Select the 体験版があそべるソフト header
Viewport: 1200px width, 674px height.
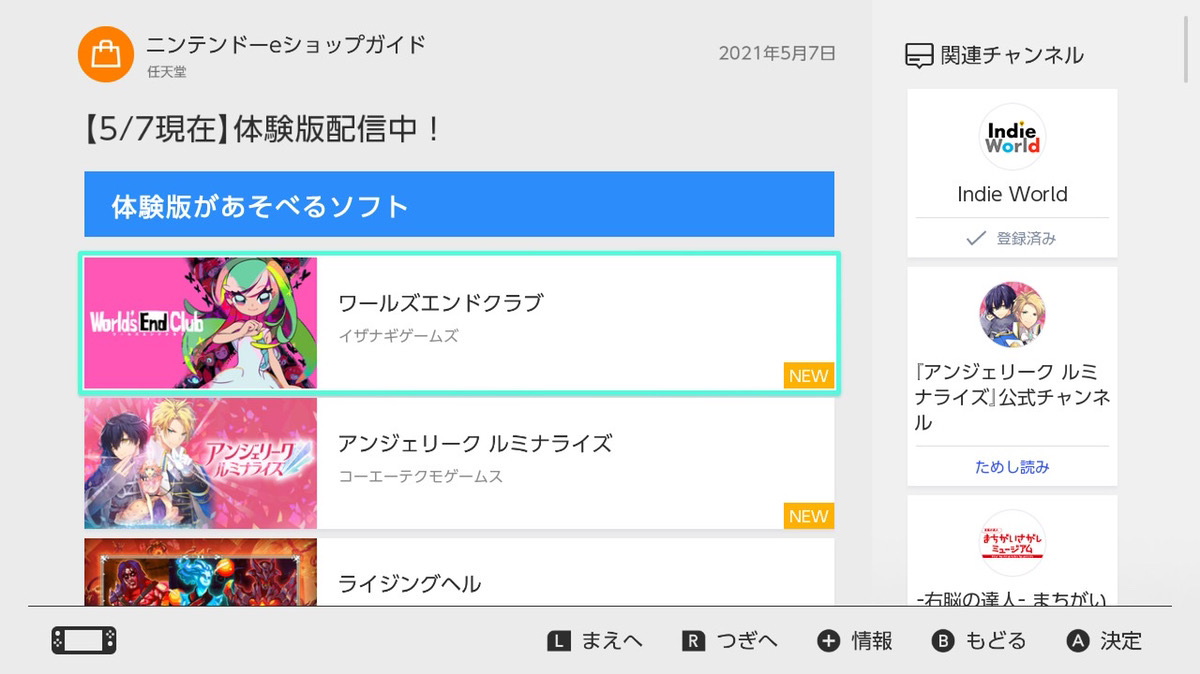459,204
